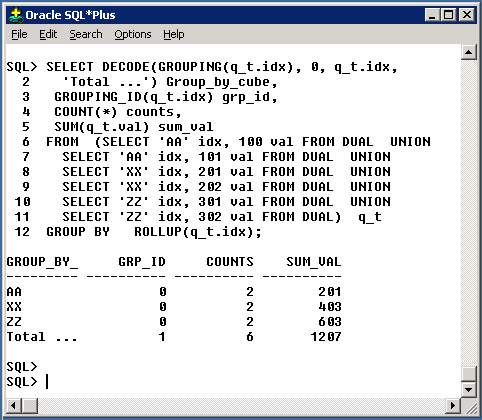Image resolution: width=482 pixels, height=420 pixels.
Task: Click DECODE keyword on the first line
Action: (x=126, y=67)
